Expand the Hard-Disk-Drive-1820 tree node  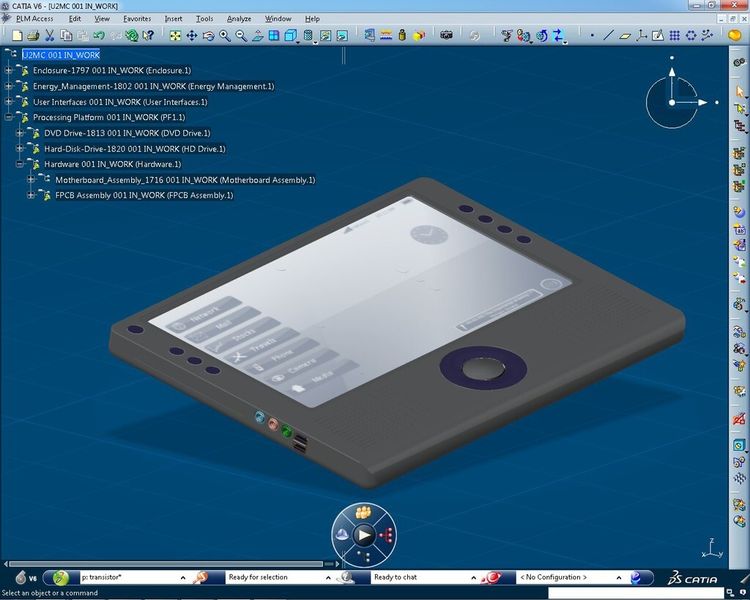click(x=20, y=149)
